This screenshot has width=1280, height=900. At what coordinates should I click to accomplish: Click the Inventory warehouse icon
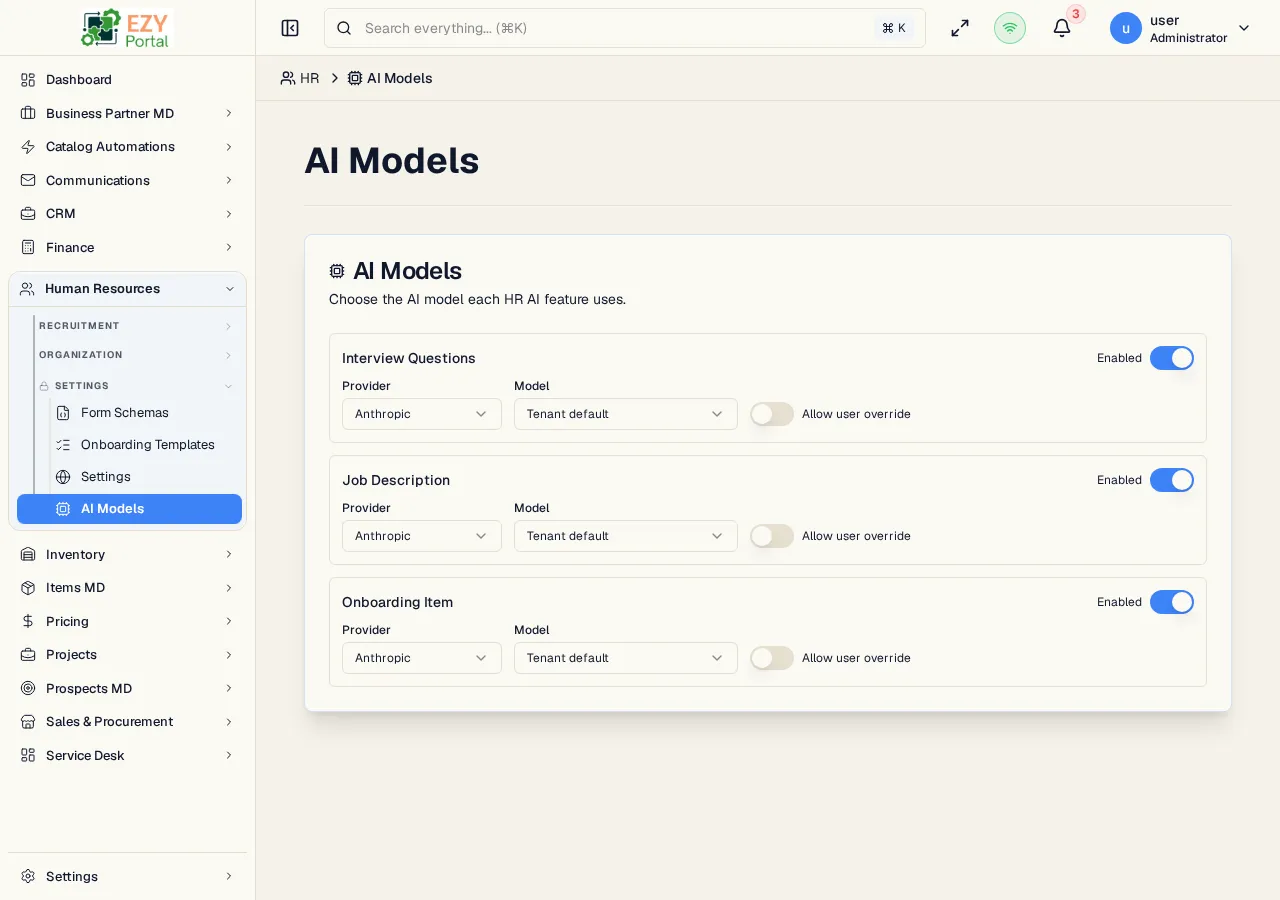pos(28,554)
